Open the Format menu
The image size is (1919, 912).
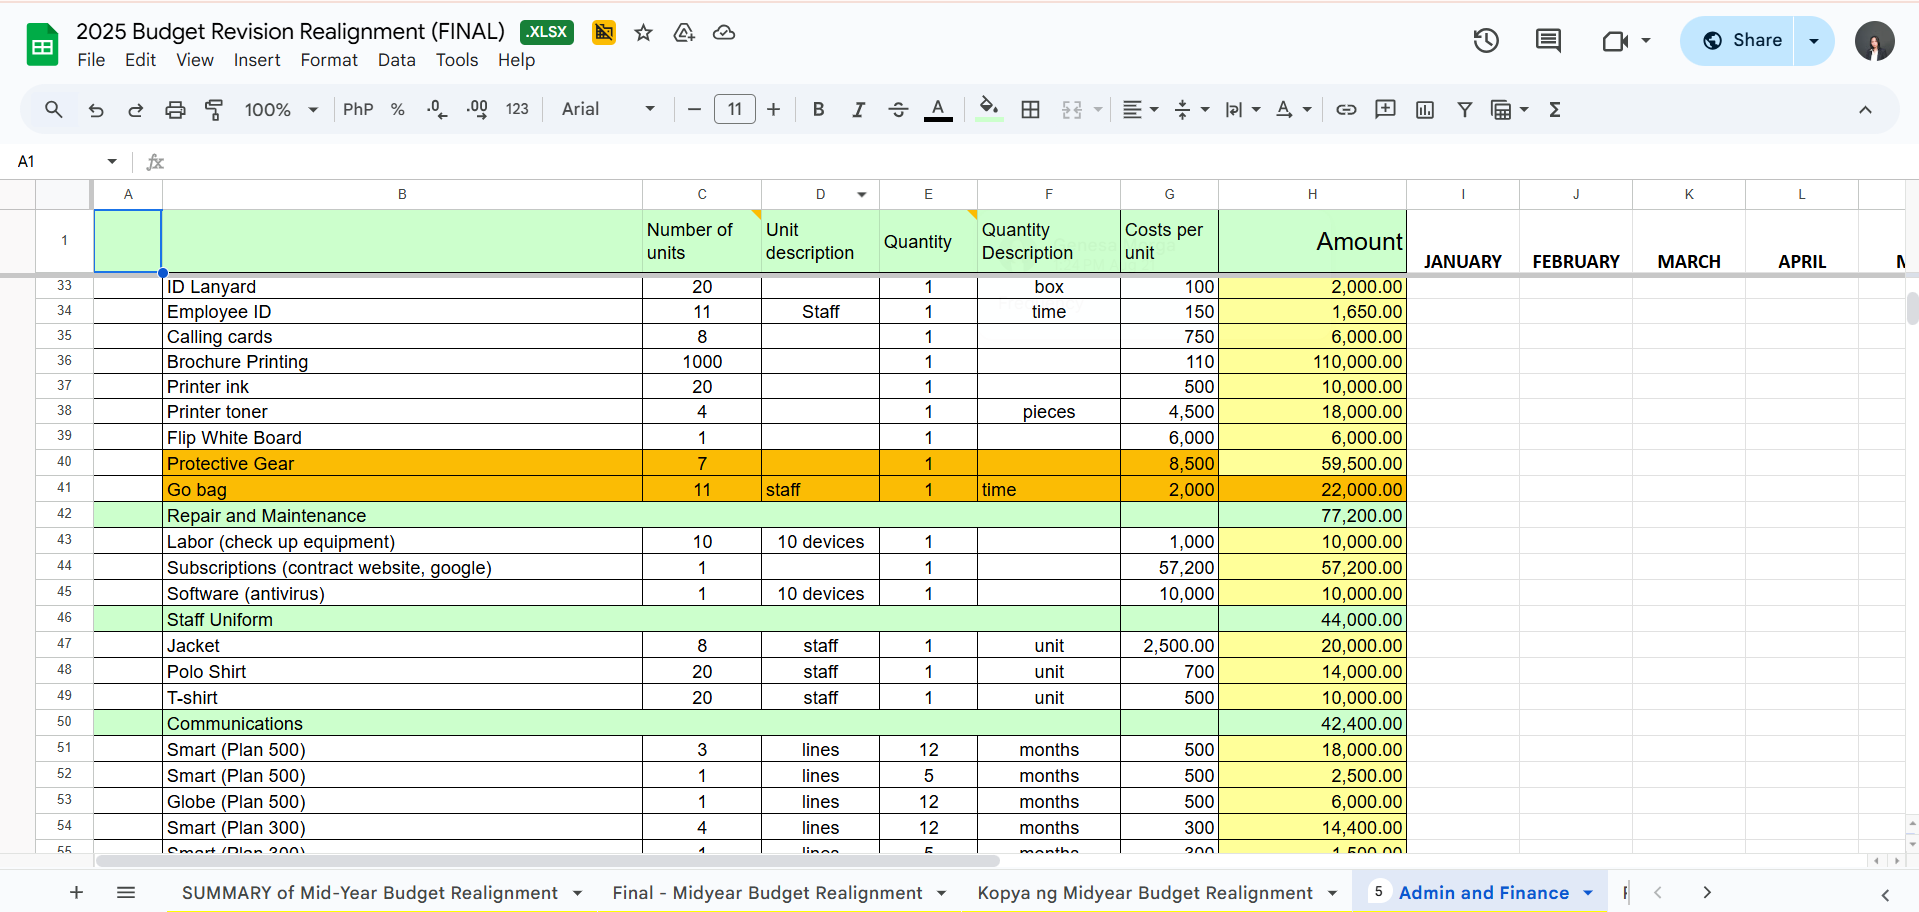(328, 60)
